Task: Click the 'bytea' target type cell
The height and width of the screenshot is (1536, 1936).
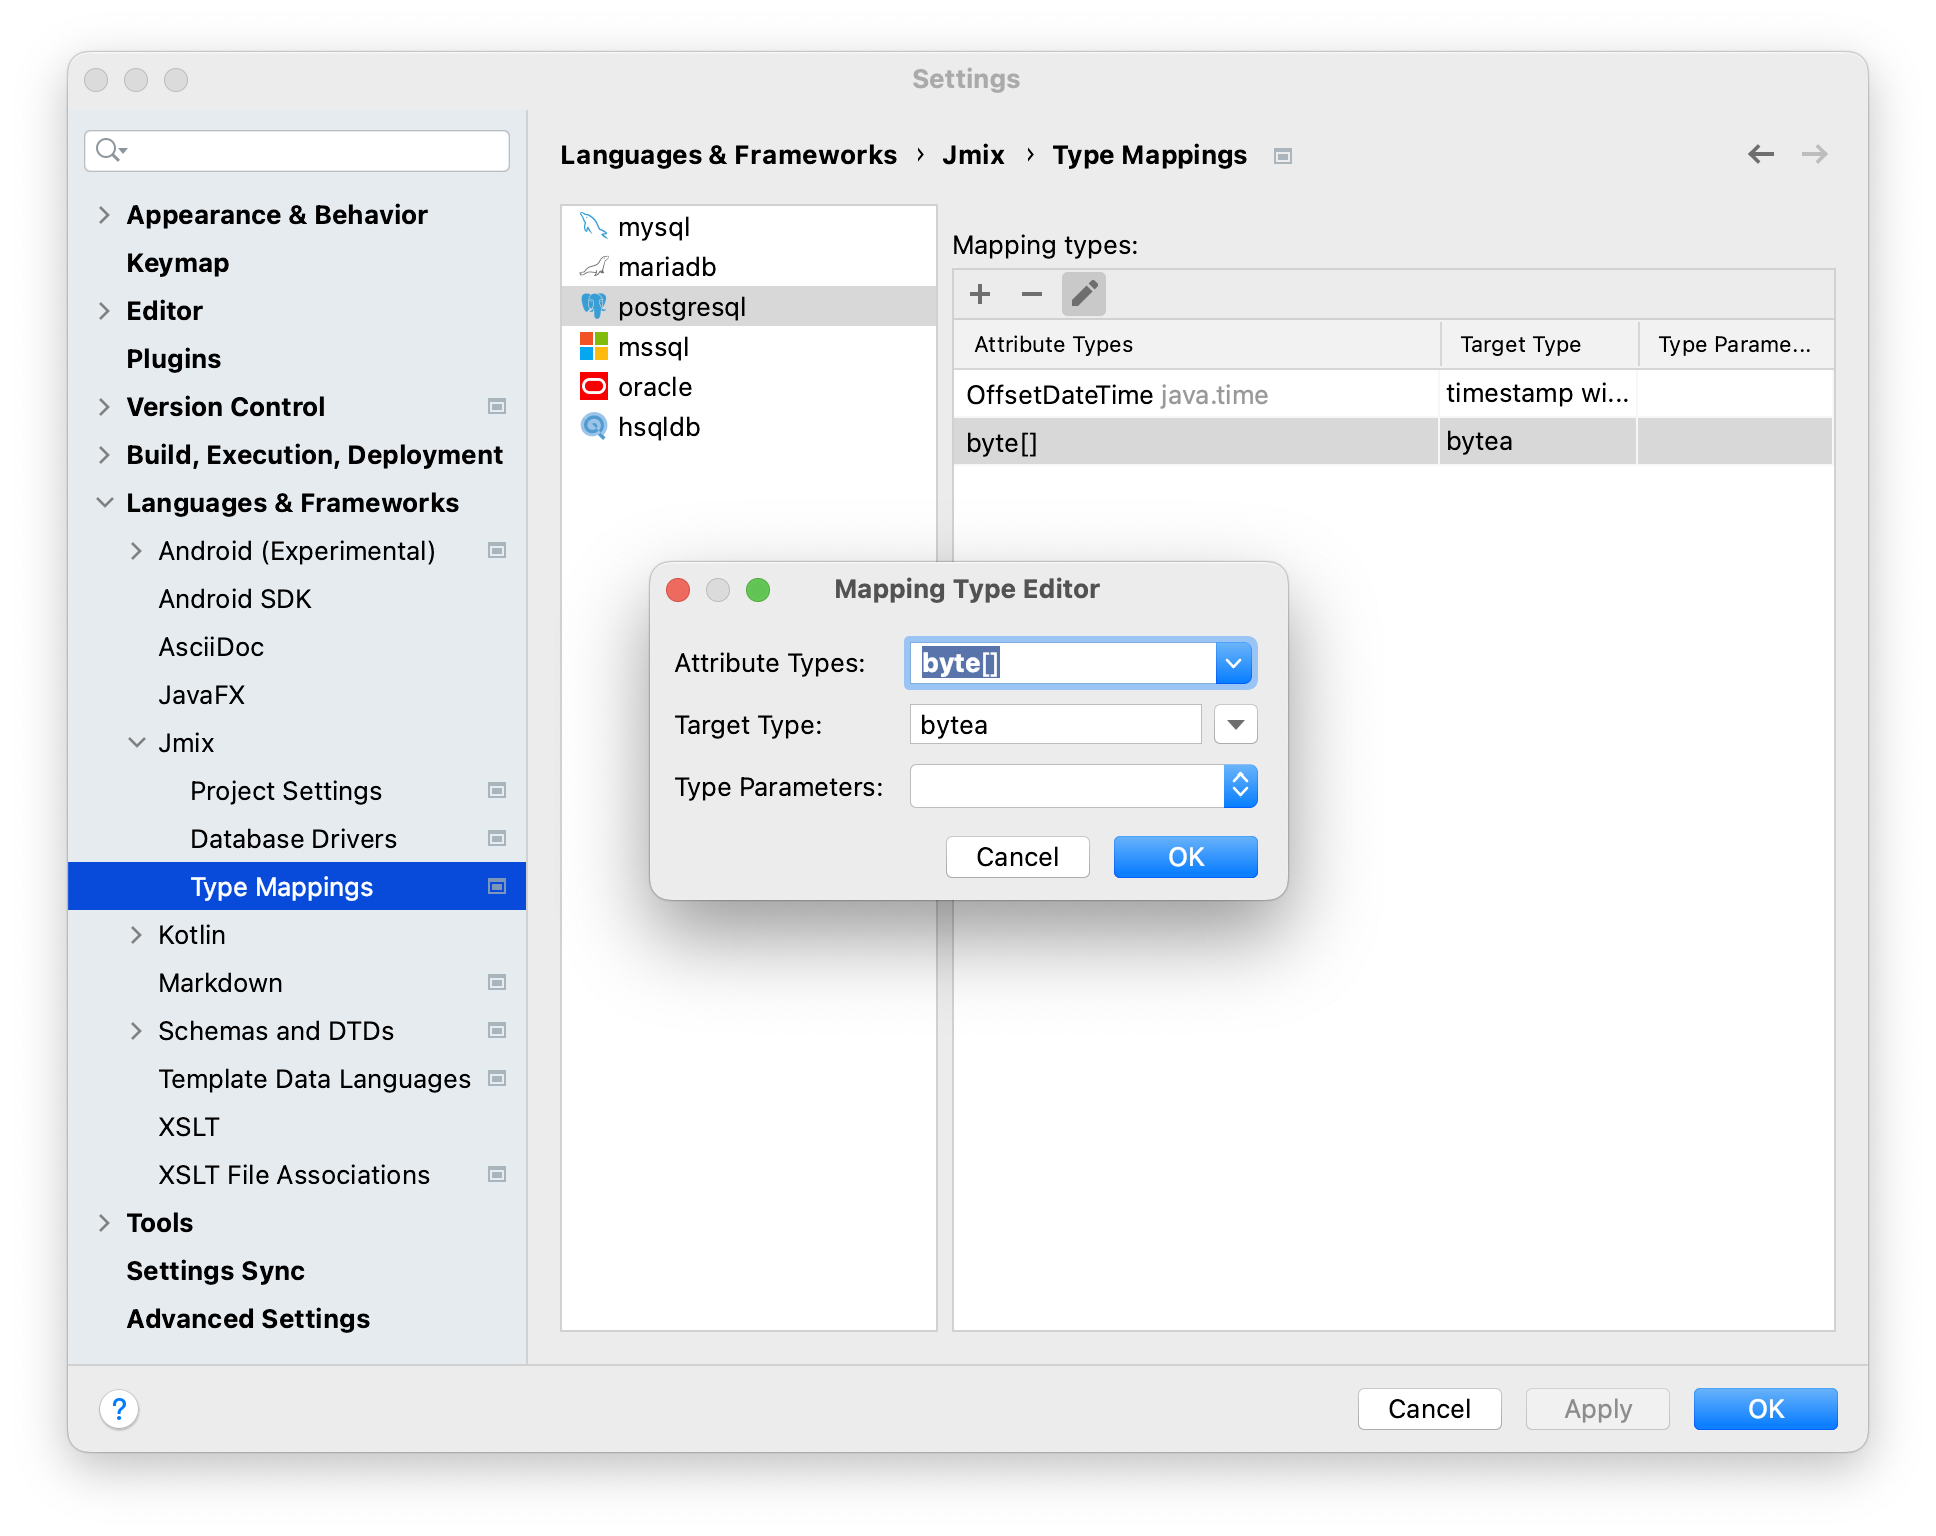Action: 1538,441
